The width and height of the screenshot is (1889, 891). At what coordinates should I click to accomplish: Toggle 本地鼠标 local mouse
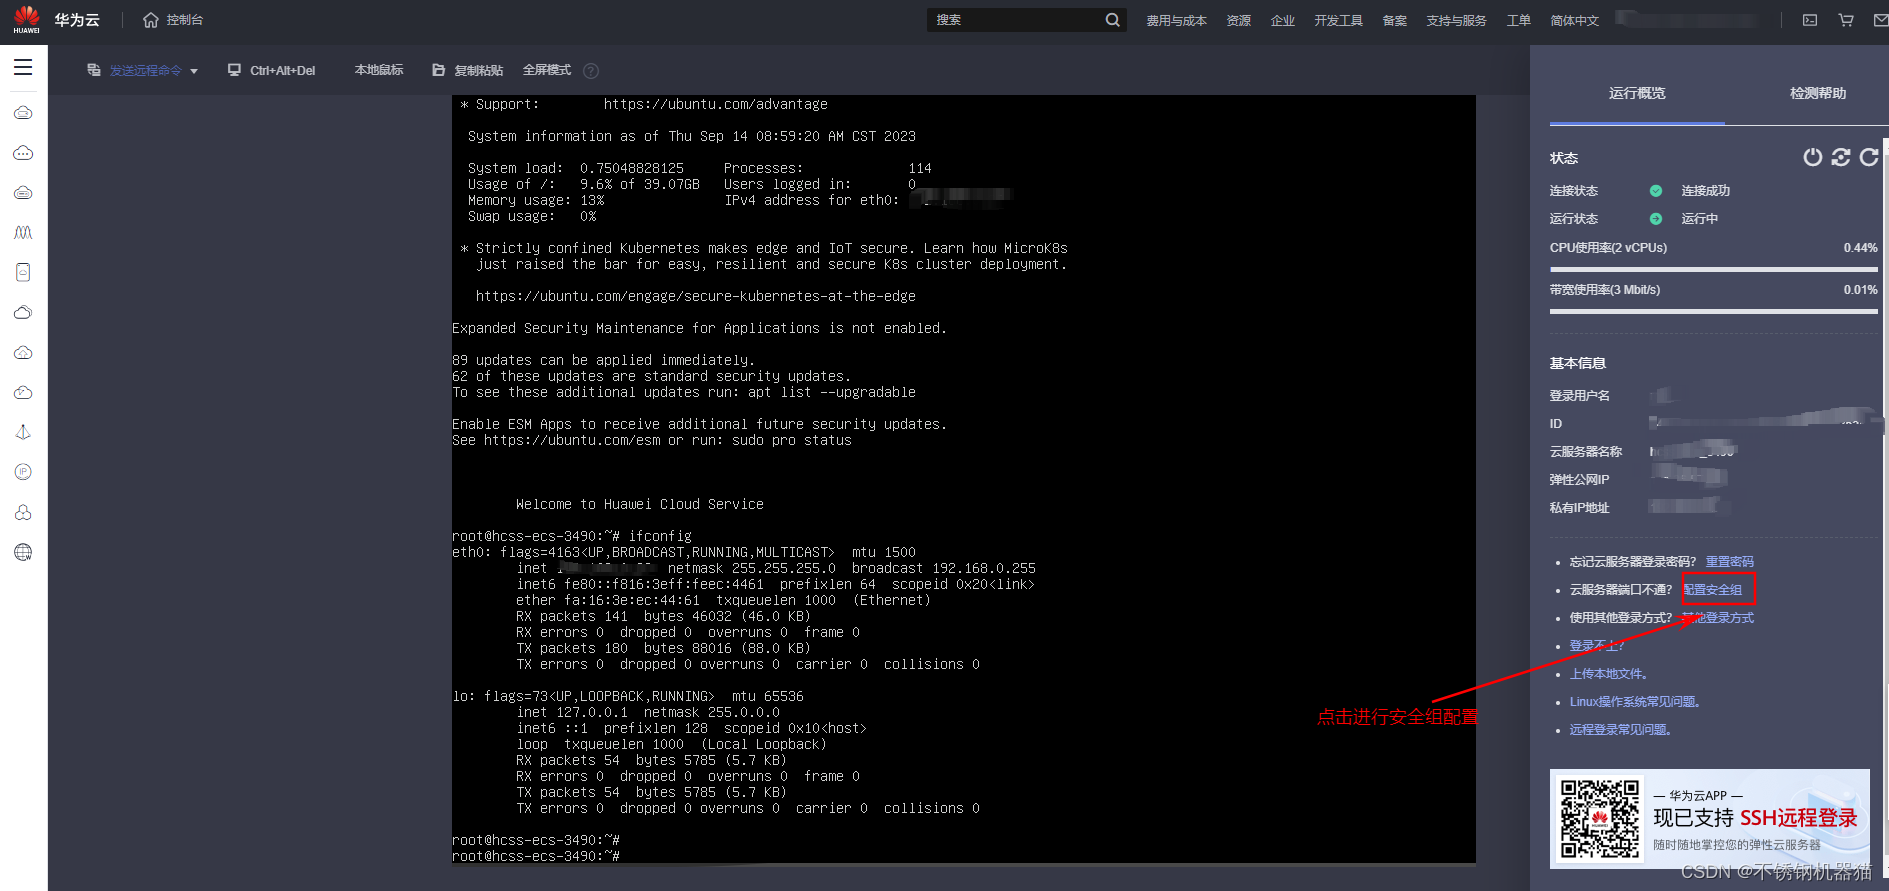379,70
